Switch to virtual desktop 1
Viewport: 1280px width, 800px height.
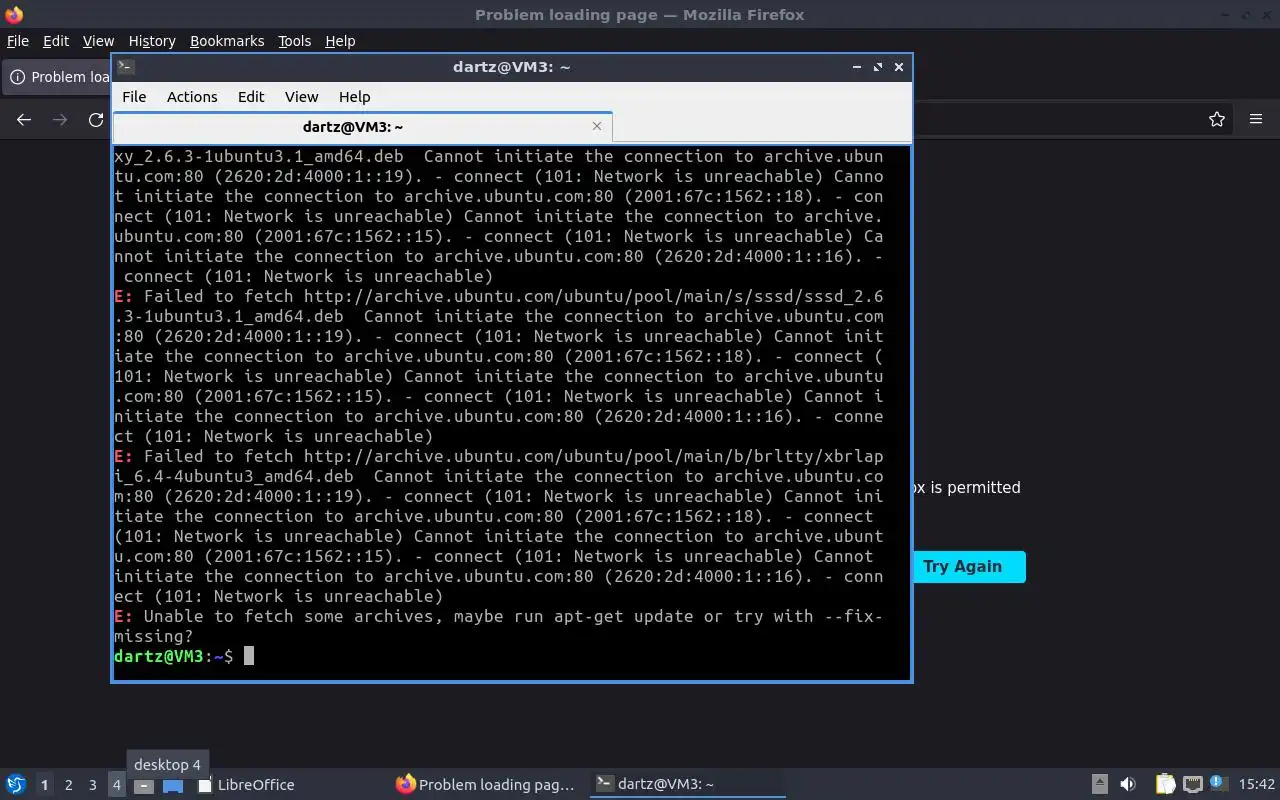coord(44,785)
